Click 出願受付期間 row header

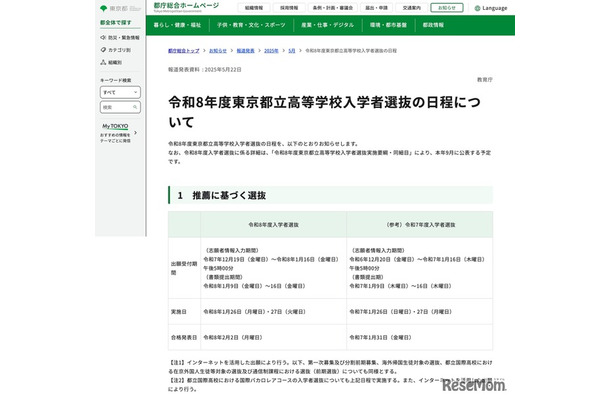pyautogui.click(x=184, y=268)
